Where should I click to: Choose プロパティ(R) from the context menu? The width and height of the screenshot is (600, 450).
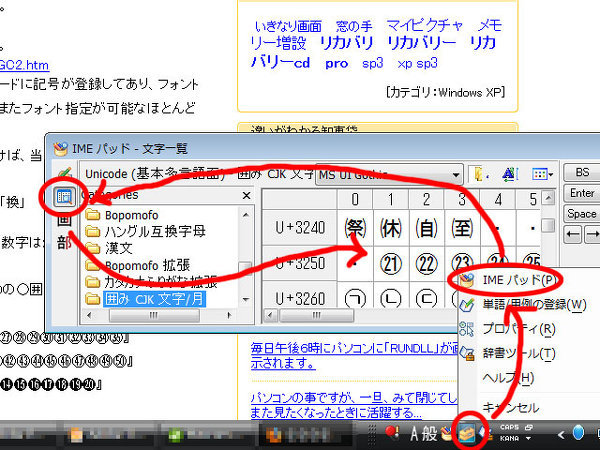[518, 329]
